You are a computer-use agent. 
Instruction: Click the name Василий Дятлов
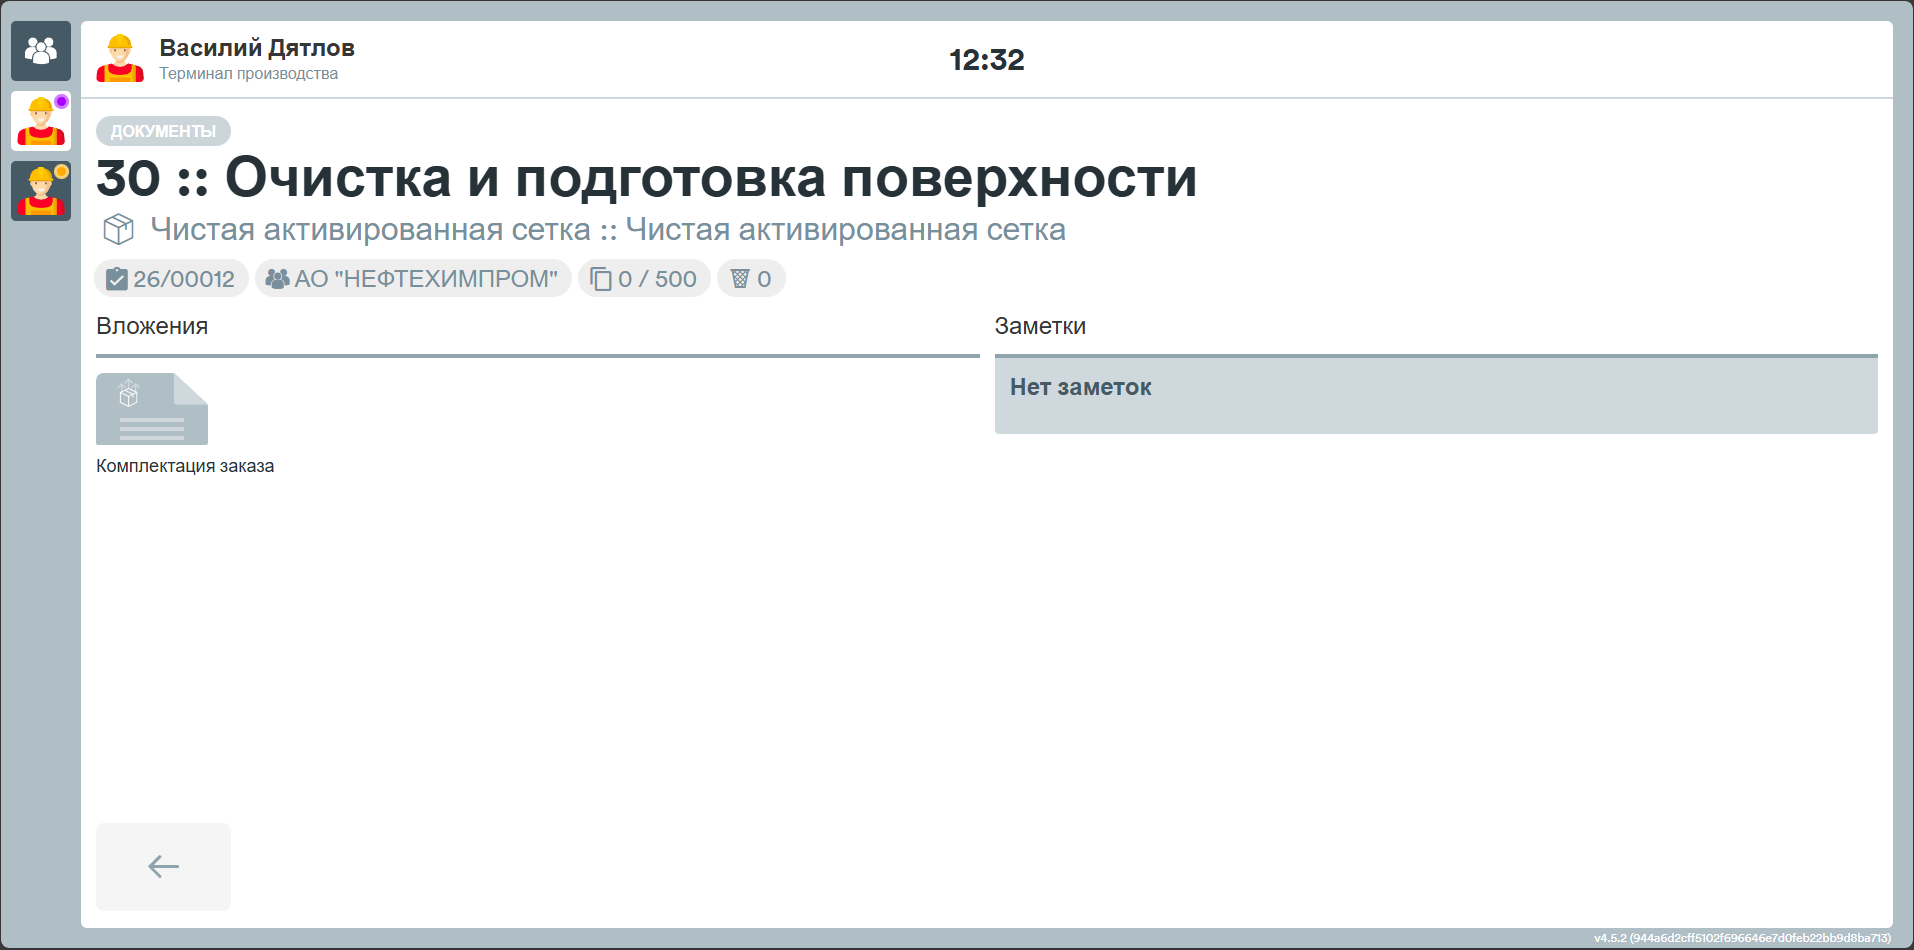257,48
